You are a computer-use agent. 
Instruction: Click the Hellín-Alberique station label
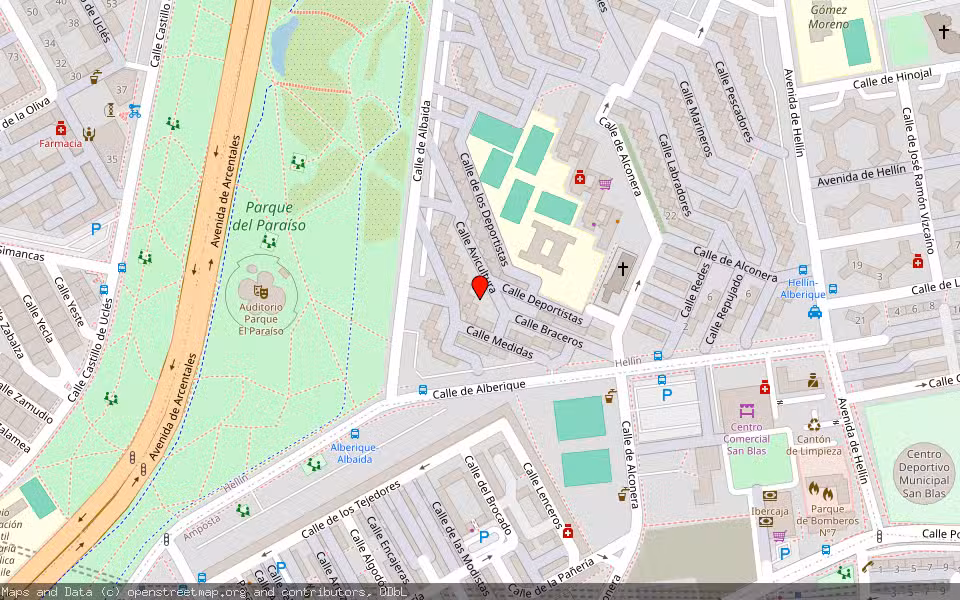tap(804, 288)
